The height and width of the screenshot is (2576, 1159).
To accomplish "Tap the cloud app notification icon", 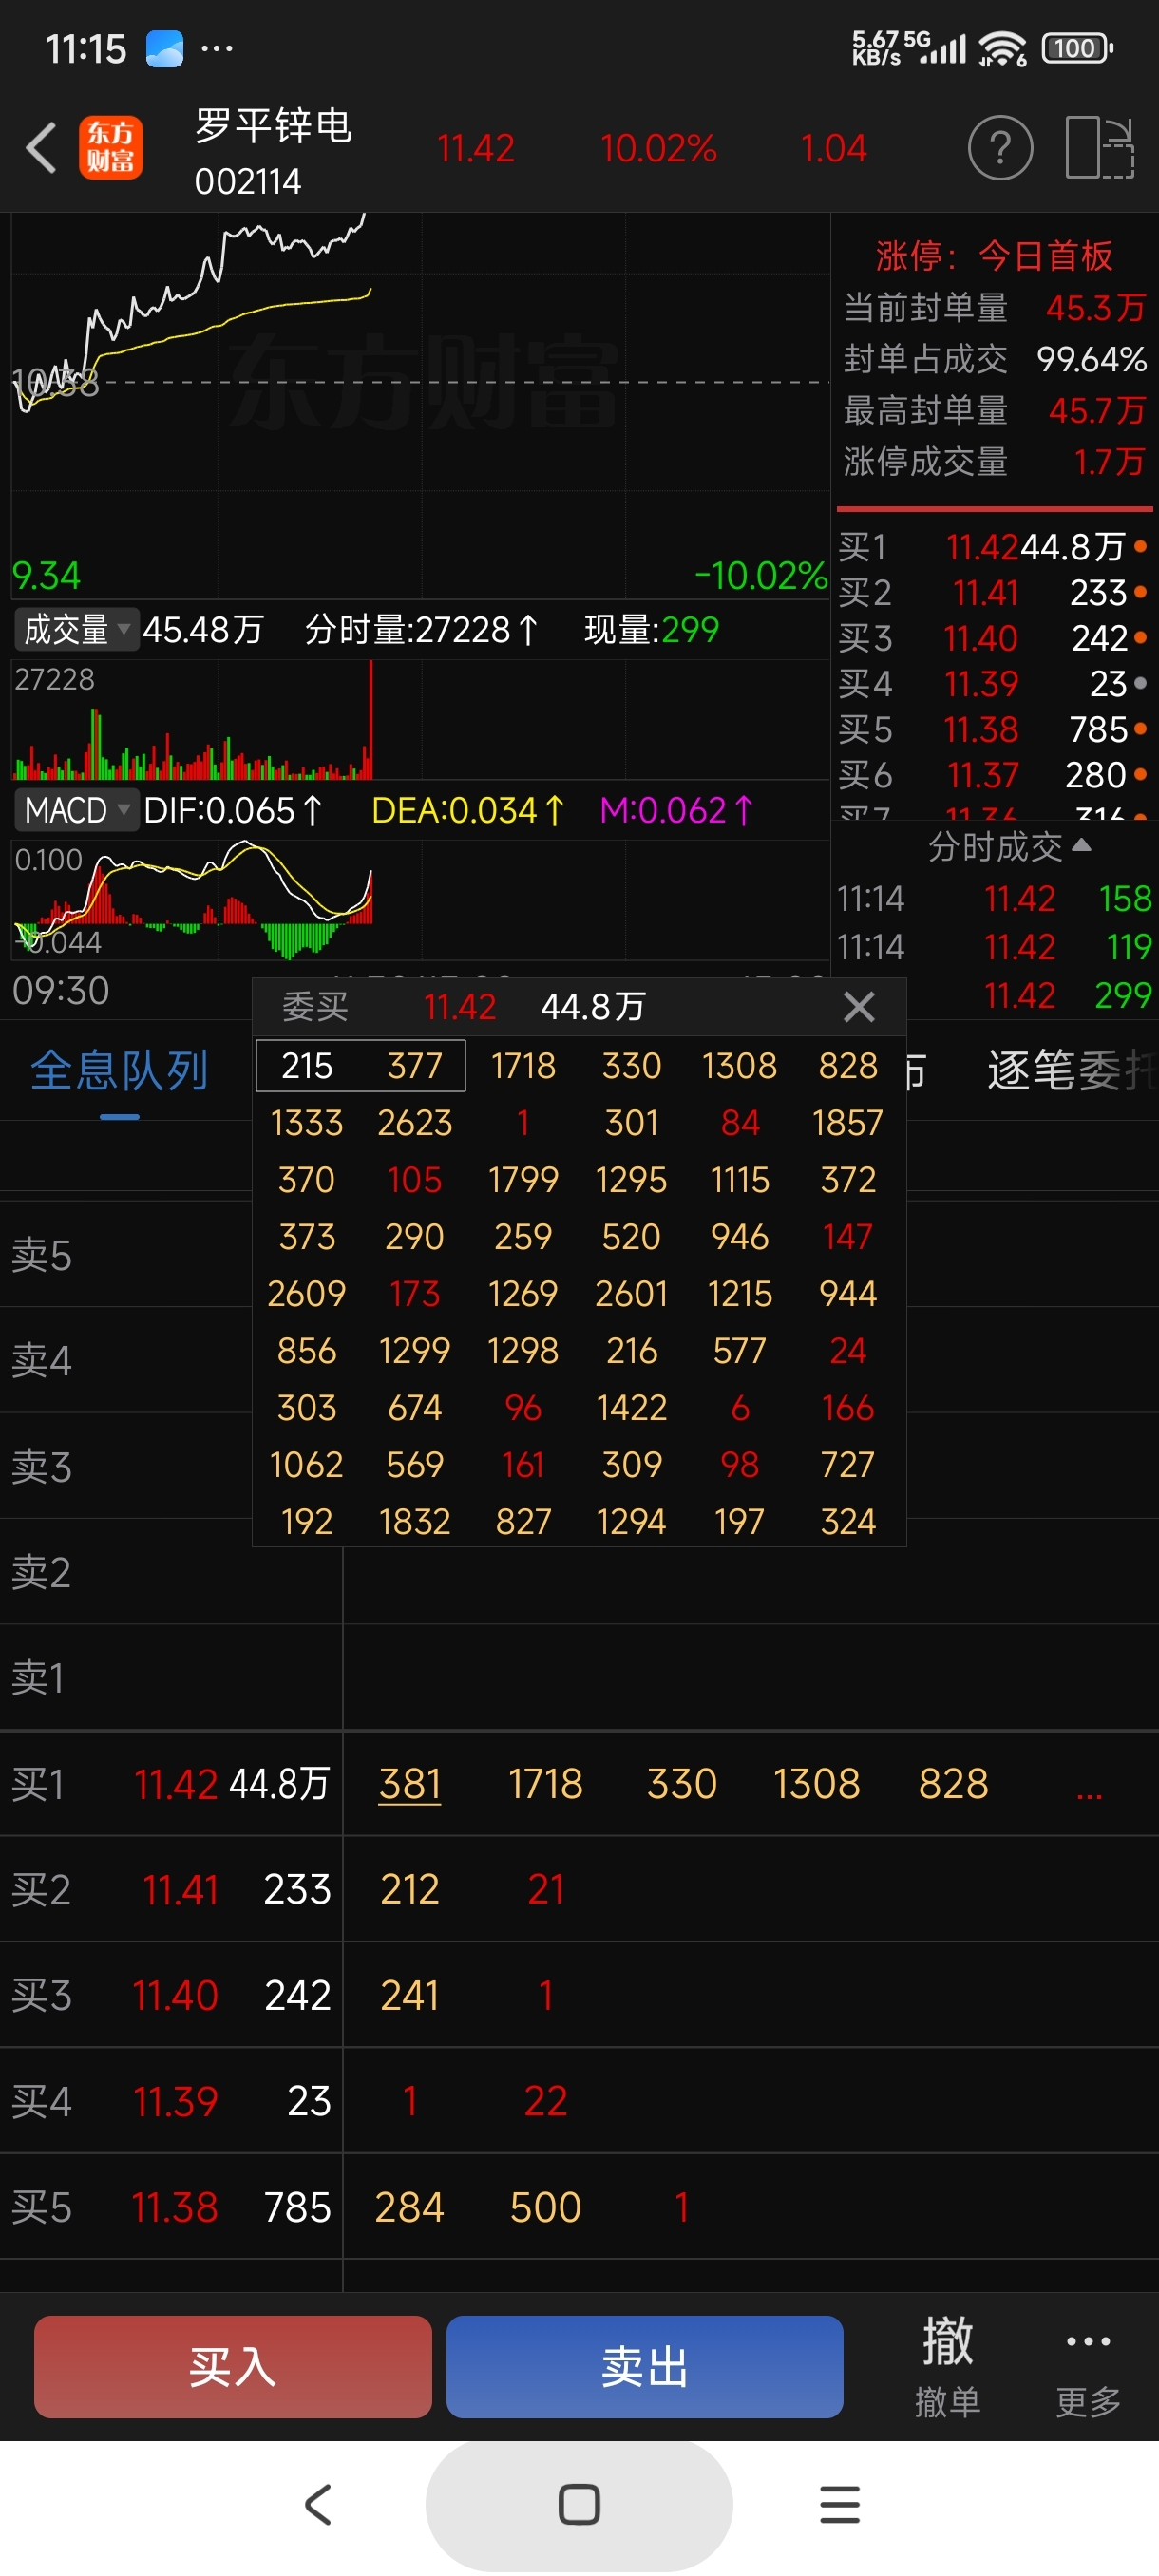I will point(165,48).
